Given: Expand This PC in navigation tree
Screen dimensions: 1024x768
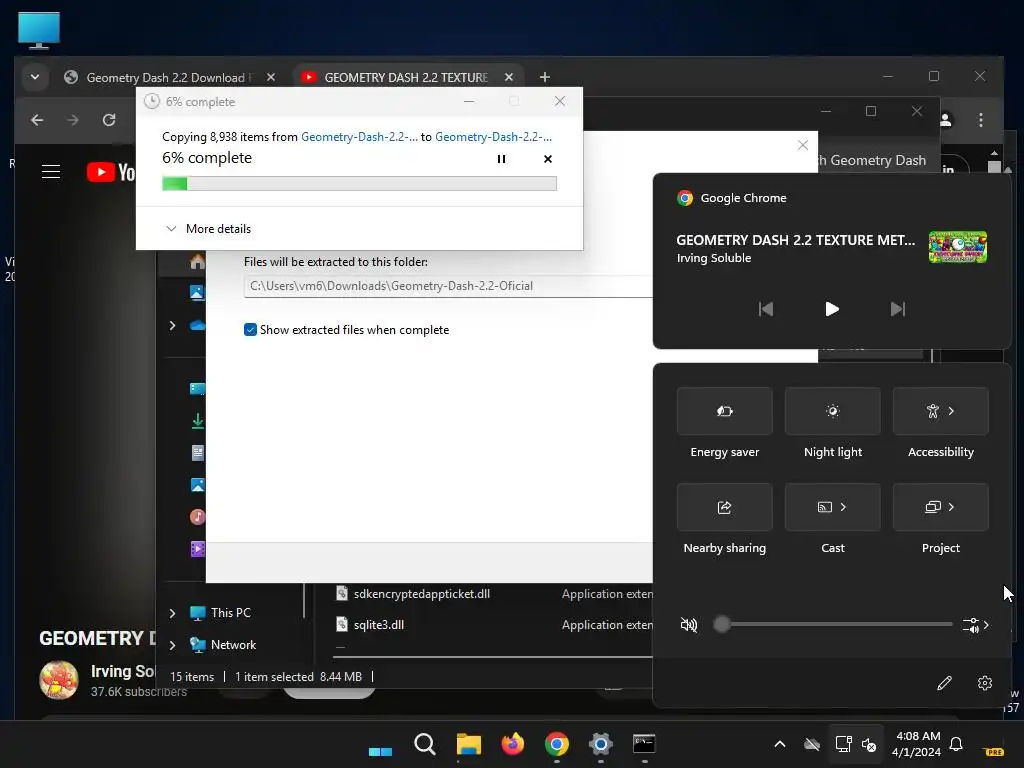Looking at the screenshot, I should [x=172, y=613].
